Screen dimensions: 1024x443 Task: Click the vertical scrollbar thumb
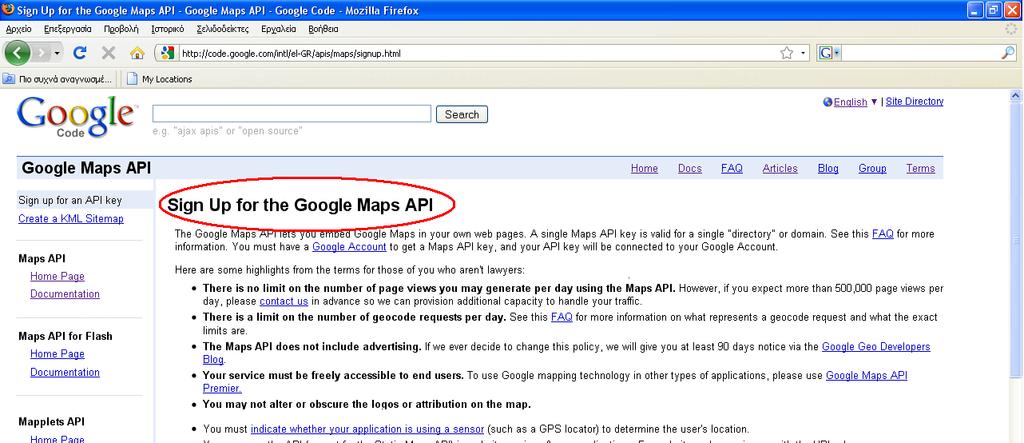[x=1016, y=240]
